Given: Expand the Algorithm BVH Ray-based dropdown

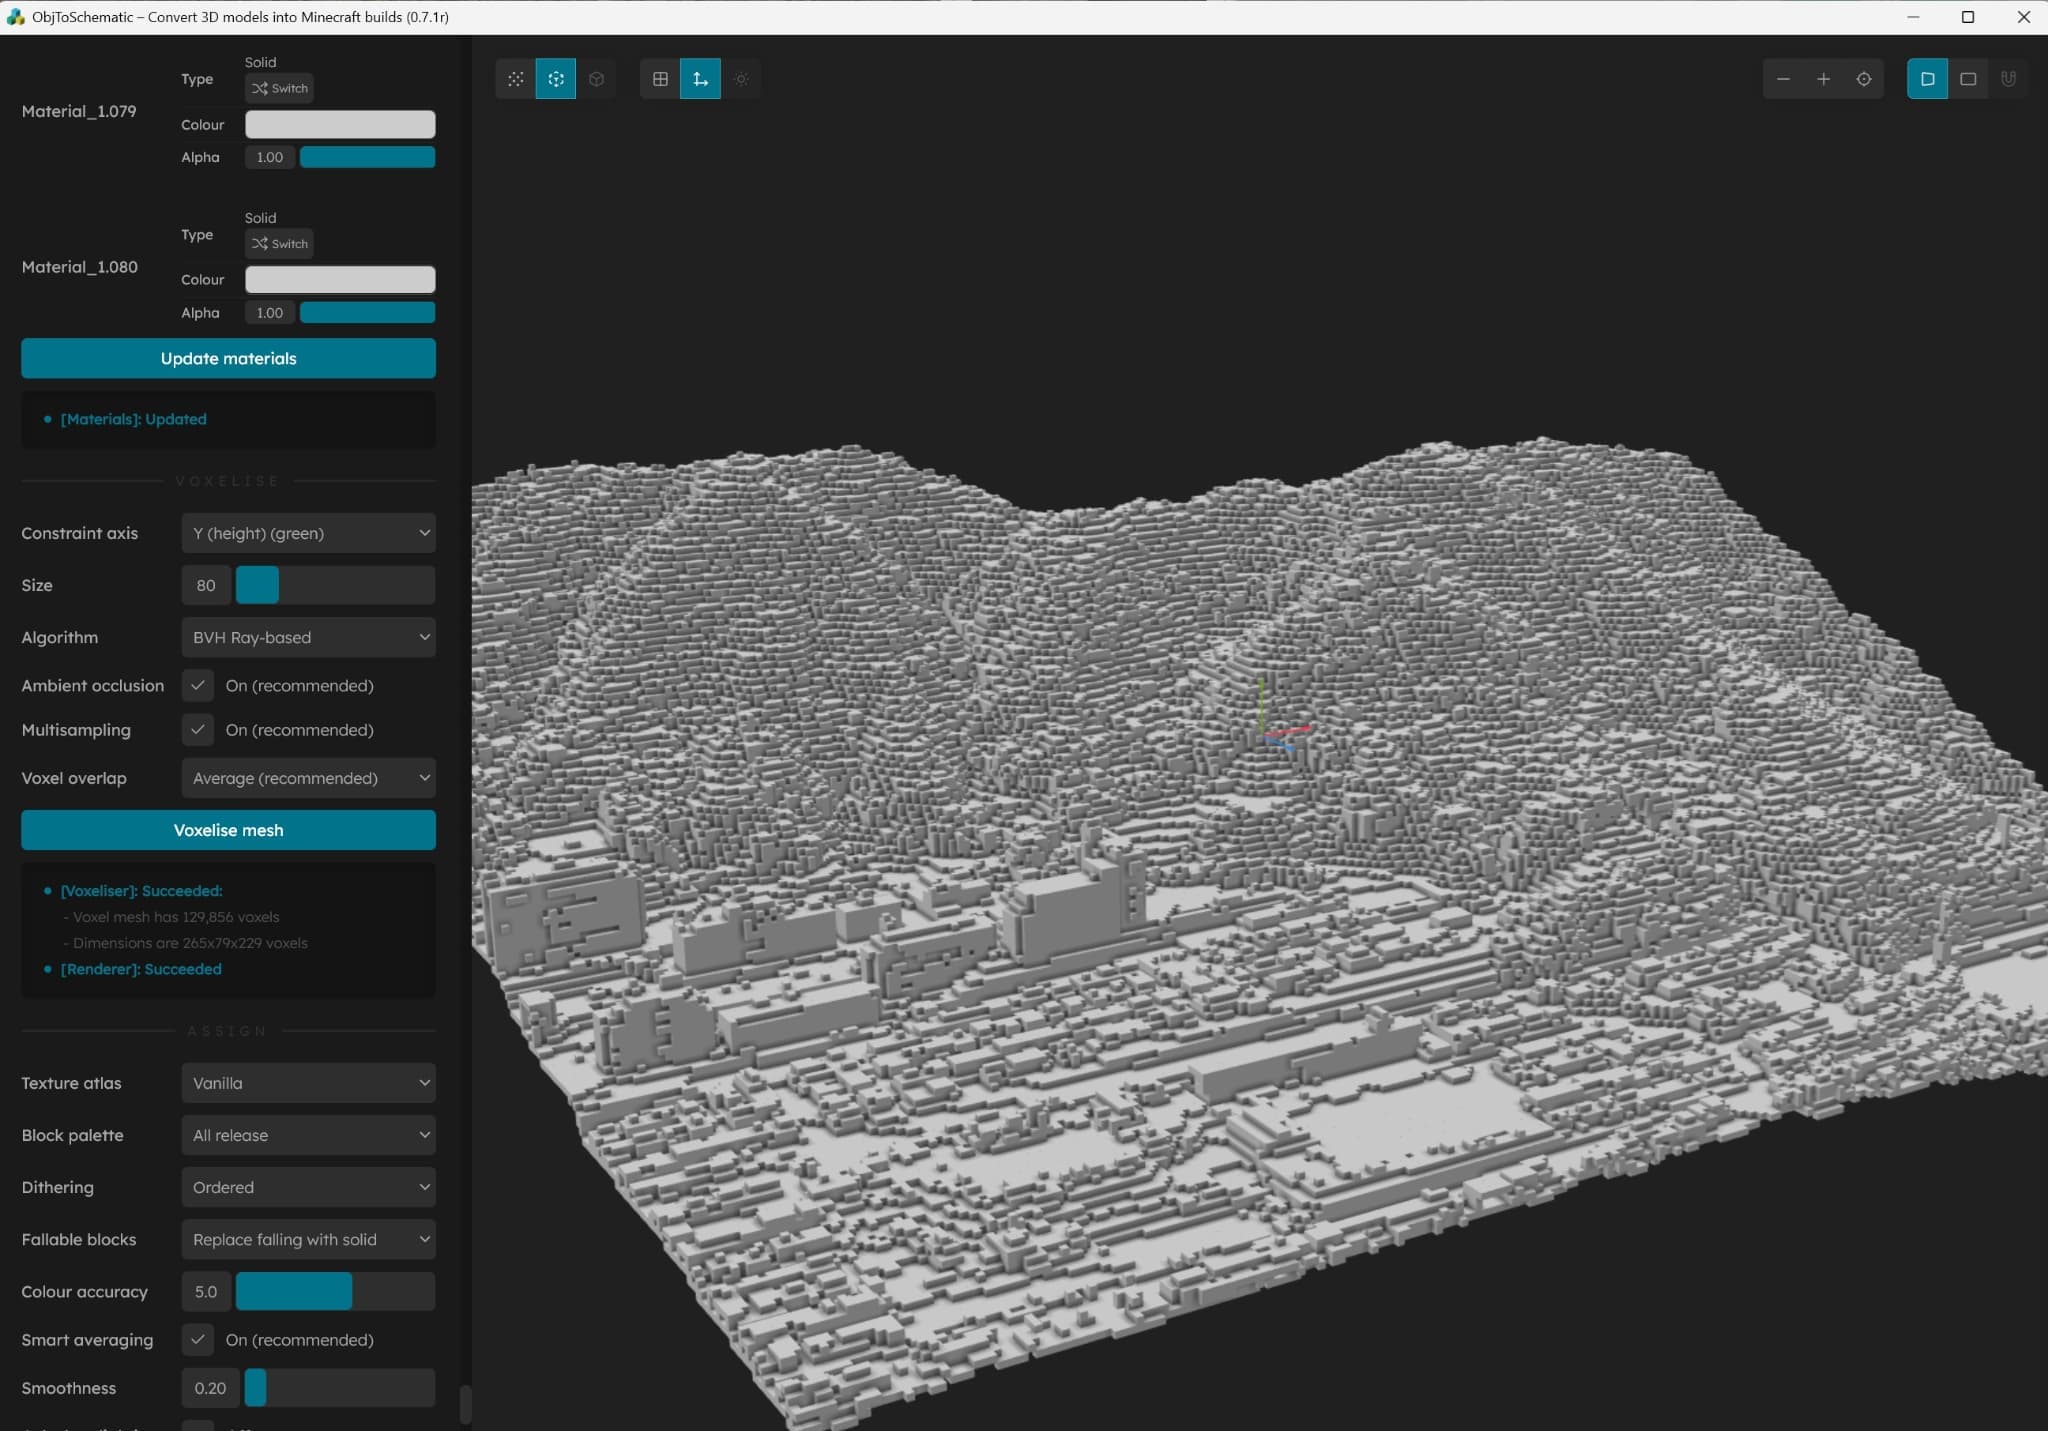Looking at the screenshot, I should click(x=308, y=637).
